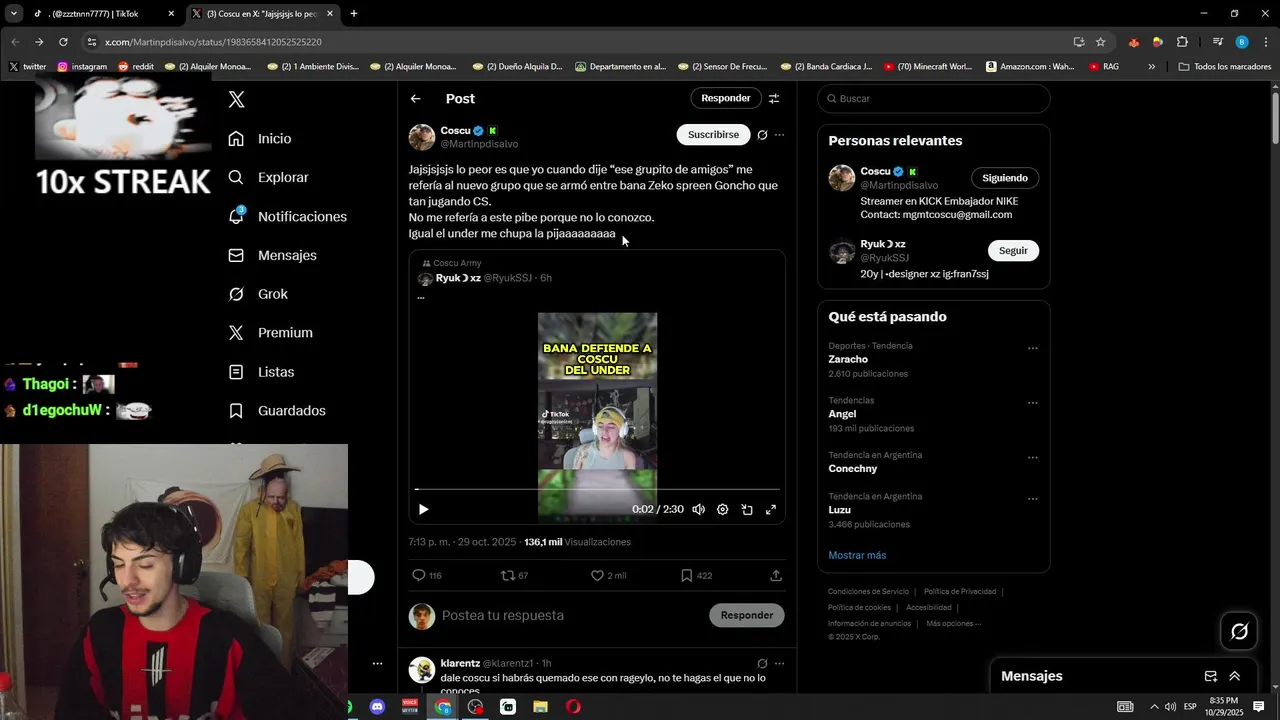Open video settings gear
The width and height of the screenshot is (1280, 720).
click(x=723, y=509)
